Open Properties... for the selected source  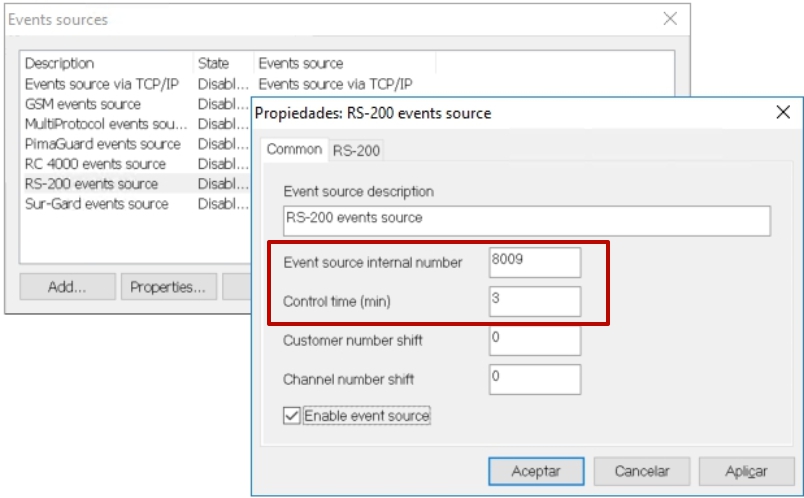pyautogui.click(x=167, y=287)
